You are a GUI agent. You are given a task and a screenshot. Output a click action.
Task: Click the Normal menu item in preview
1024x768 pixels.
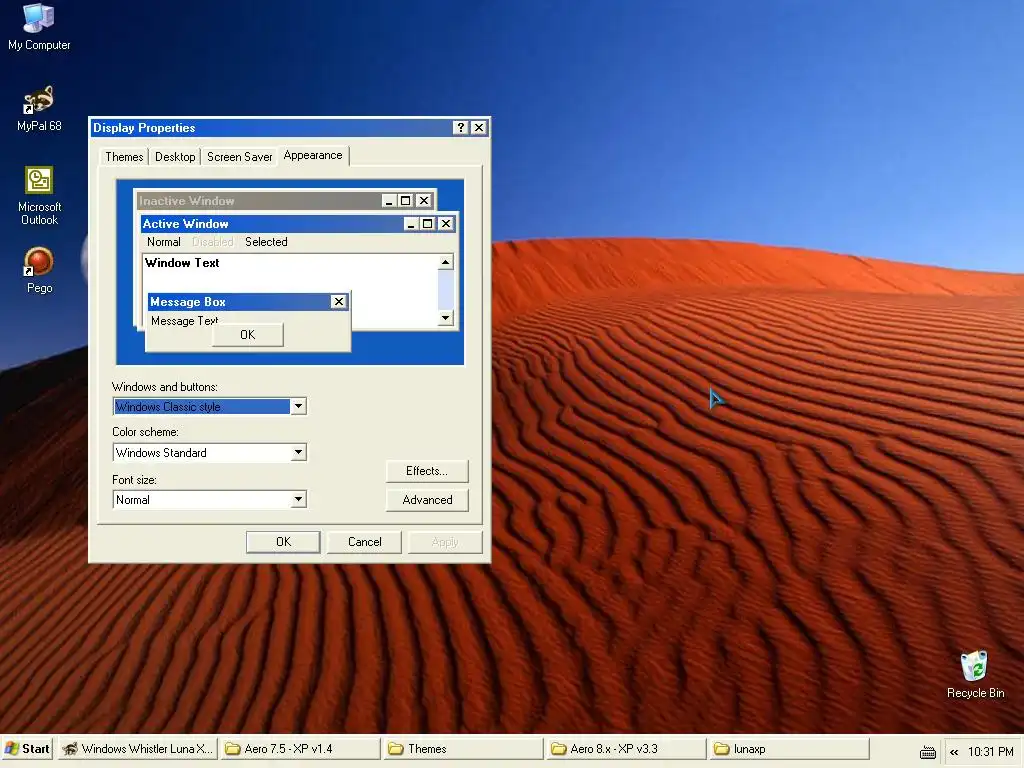tap(163, 242)
